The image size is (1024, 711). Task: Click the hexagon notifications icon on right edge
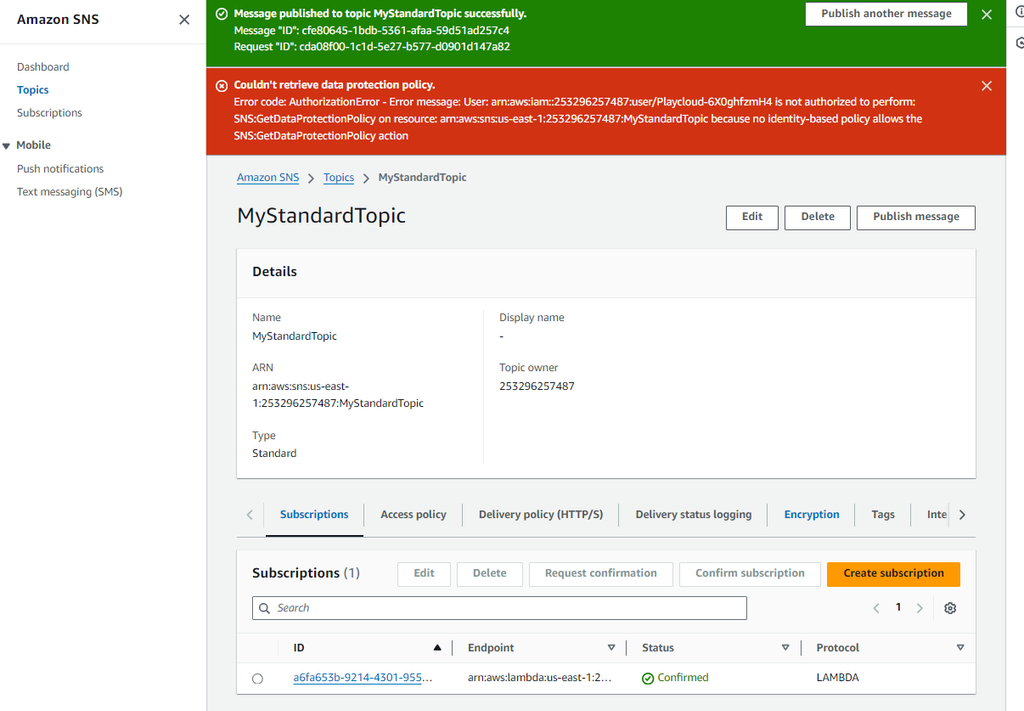(x=1019, y=40)
